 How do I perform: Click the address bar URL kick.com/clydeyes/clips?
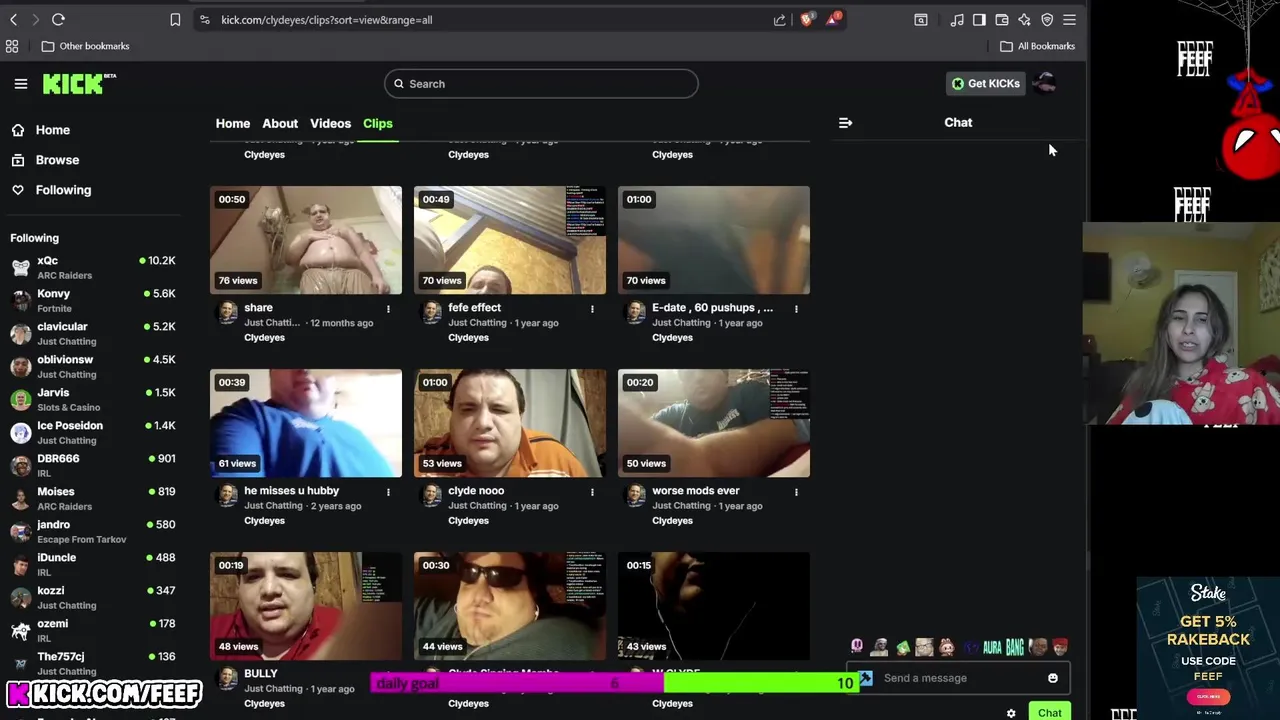pyautogui.click(x=326, y=20)
